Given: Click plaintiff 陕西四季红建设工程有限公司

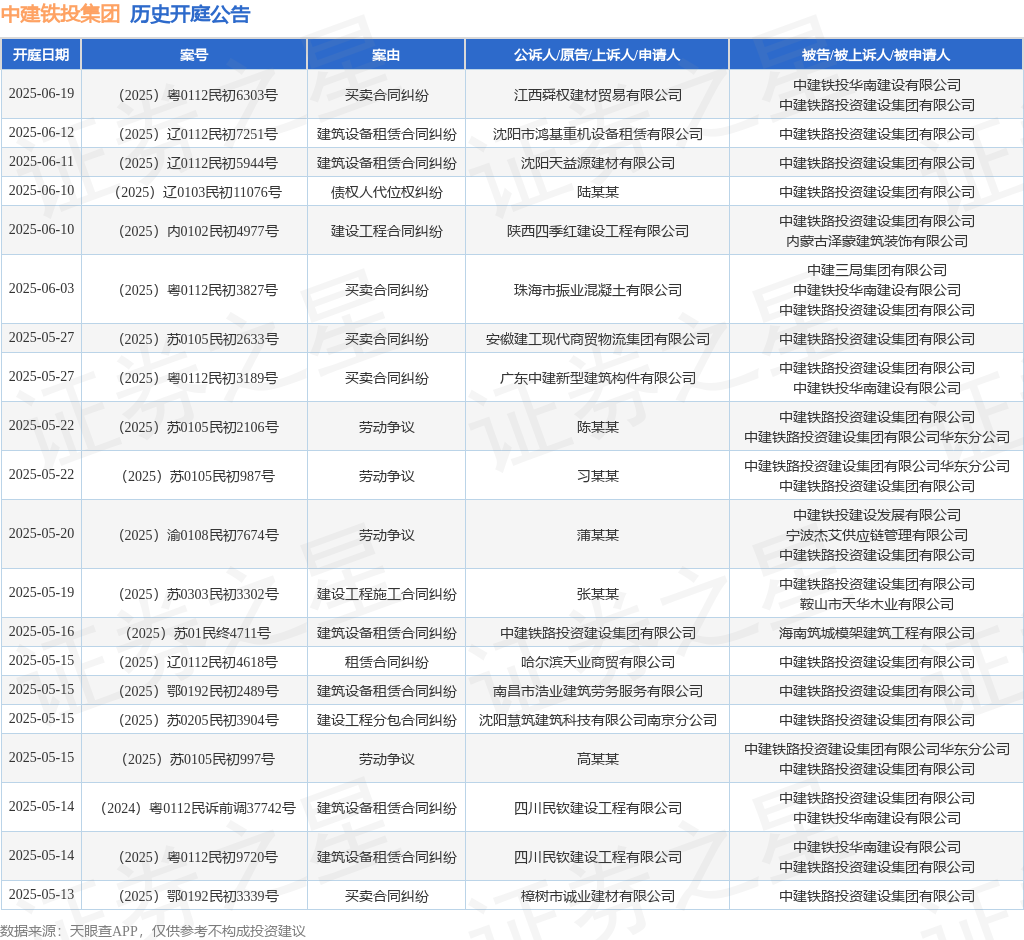Looking at the screenshot, I should click(x=597, y=231).
